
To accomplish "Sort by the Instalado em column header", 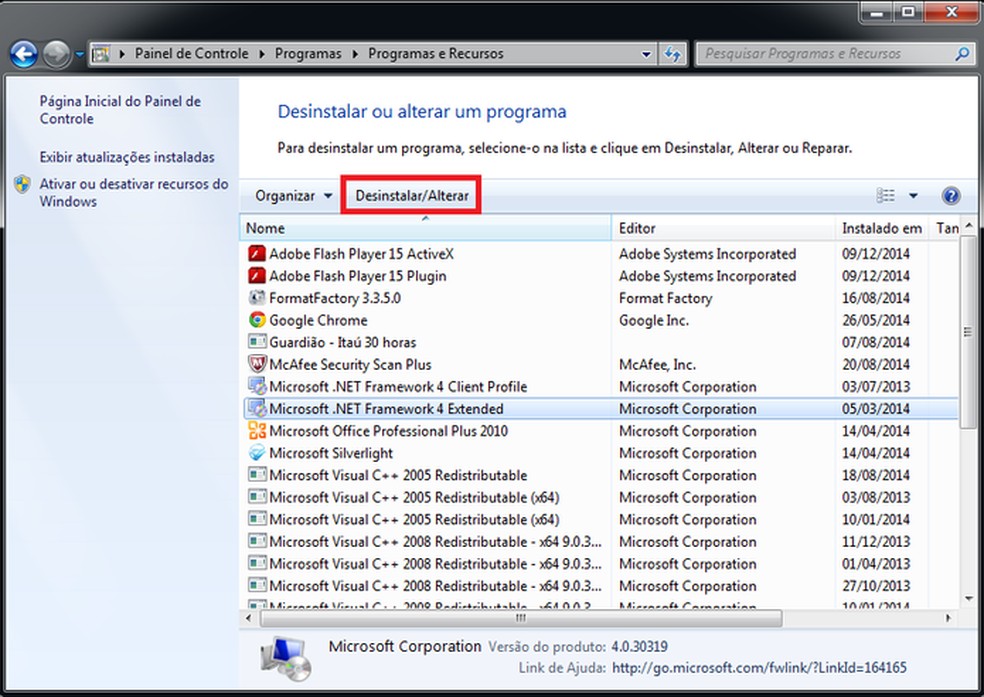I will 882,228.
